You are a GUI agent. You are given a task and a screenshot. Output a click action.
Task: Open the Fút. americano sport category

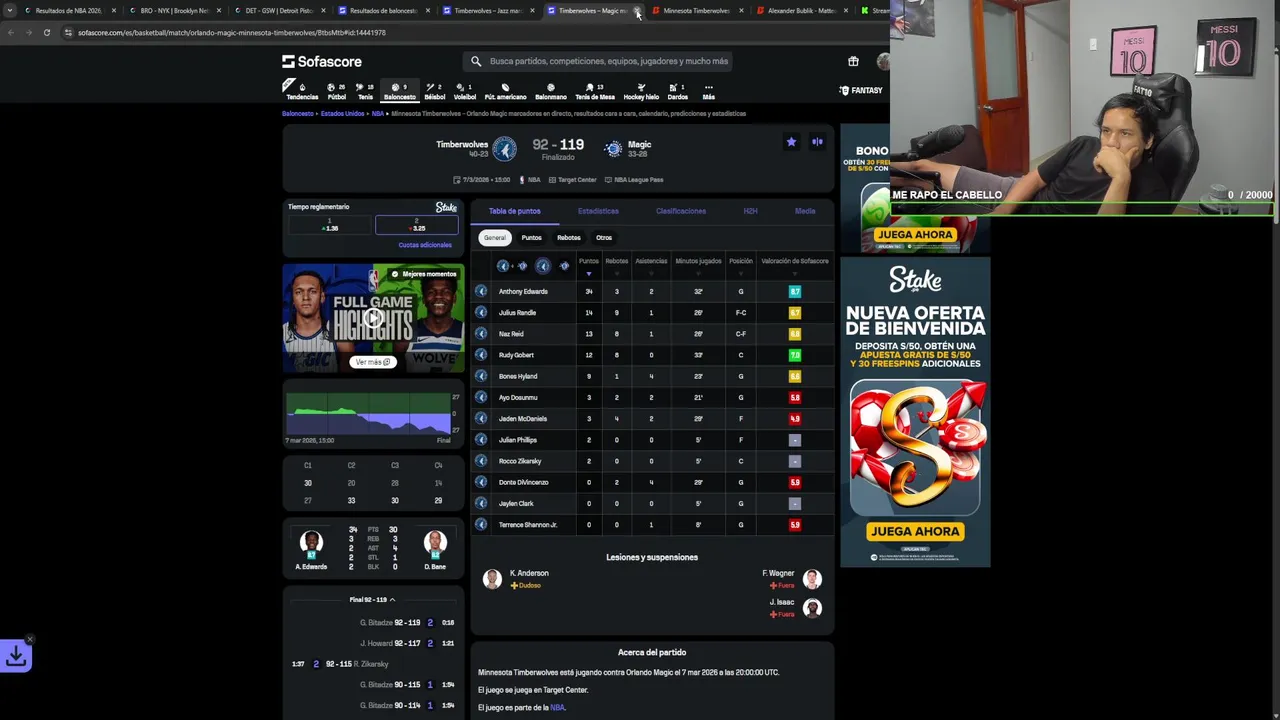coord(505,91)
